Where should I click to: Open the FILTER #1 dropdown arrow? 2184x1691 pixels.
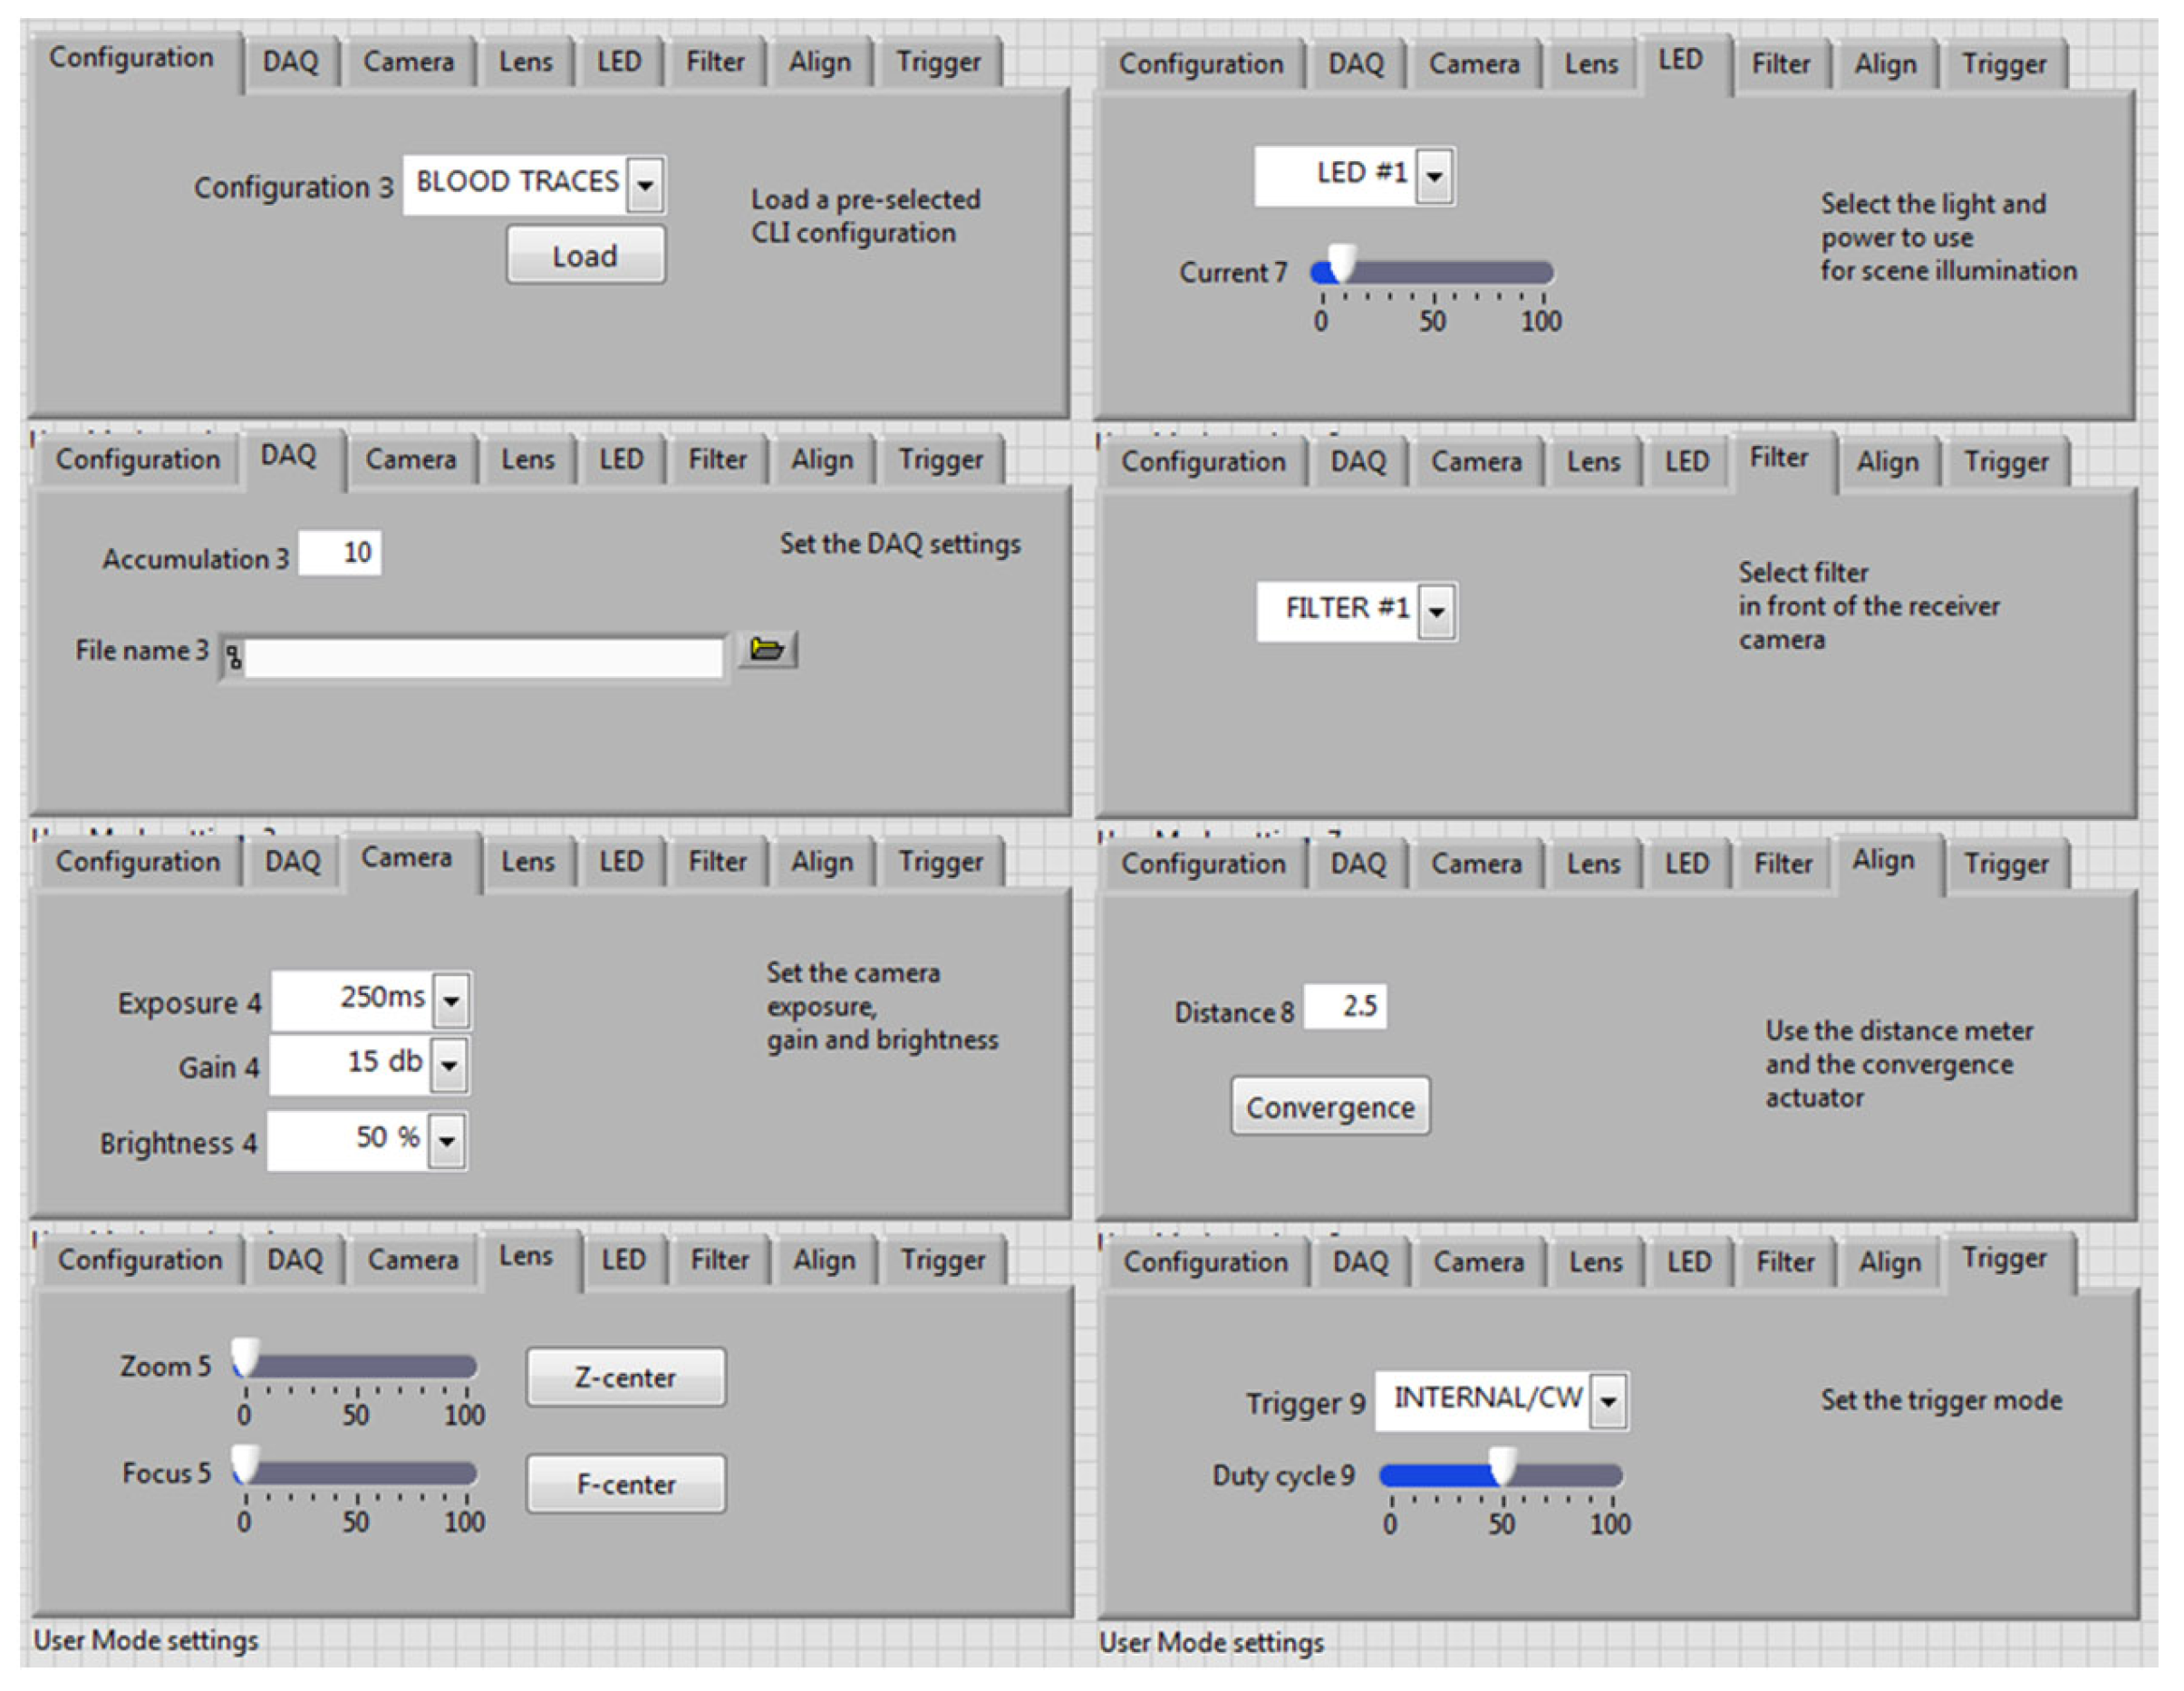click(1436, 611)
